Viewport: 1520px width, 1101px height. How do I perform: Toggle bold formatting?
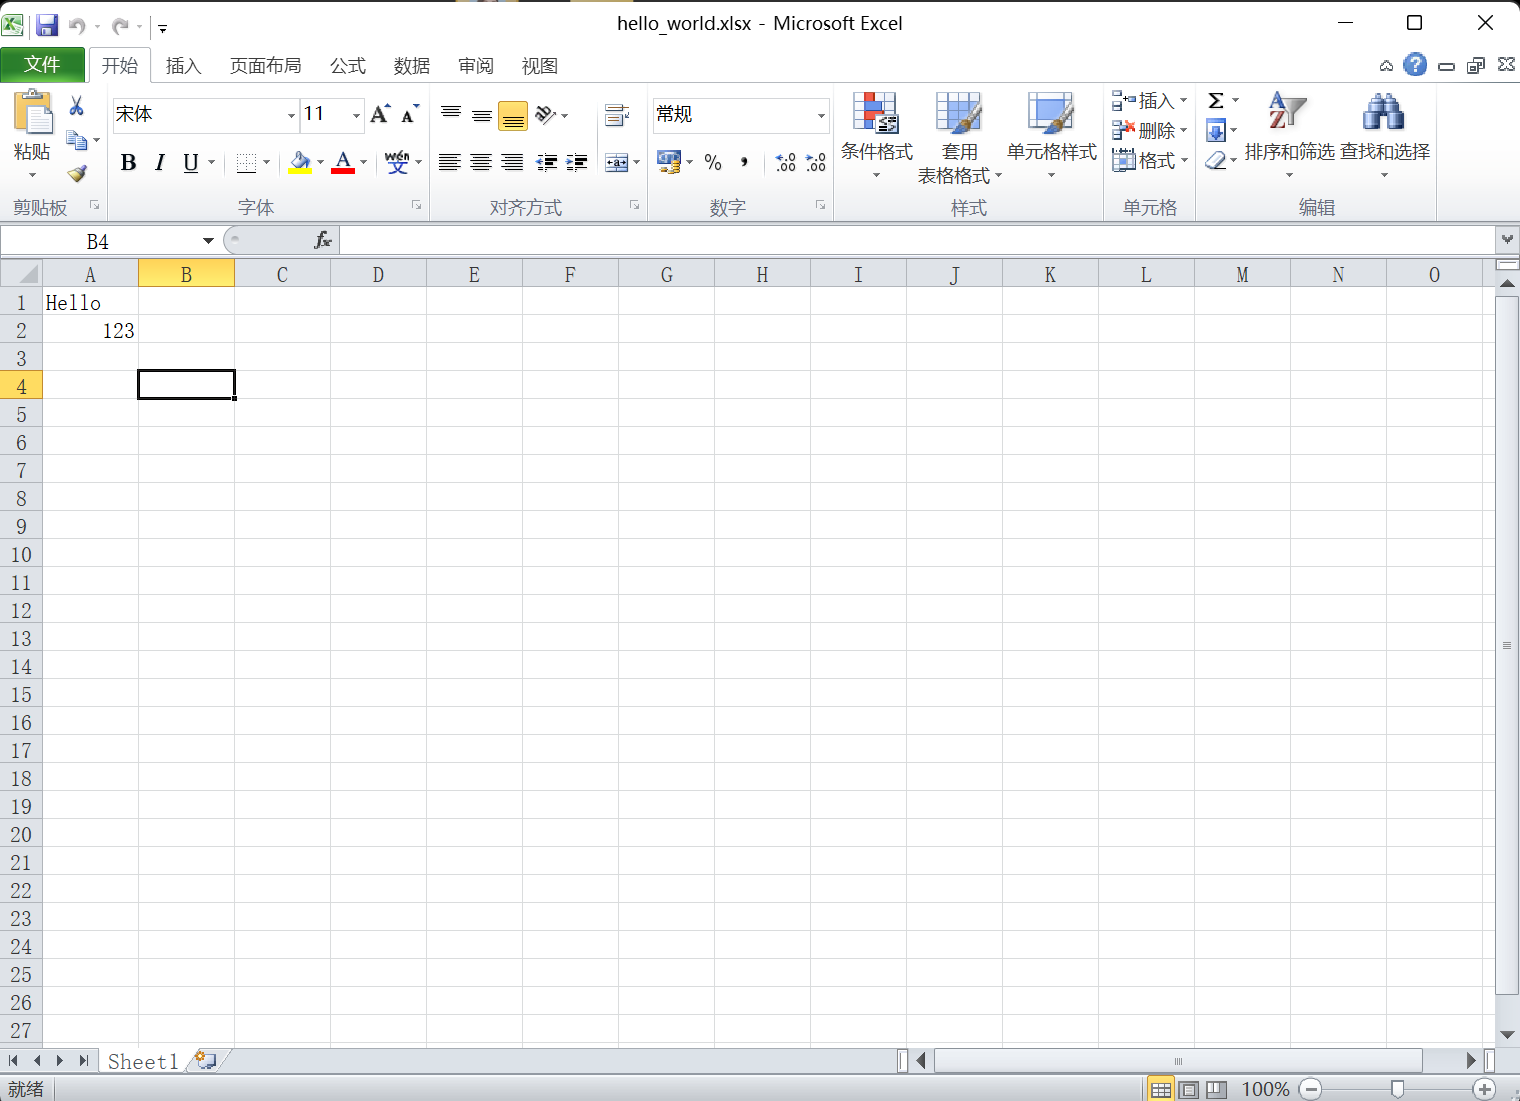[128, 162]
